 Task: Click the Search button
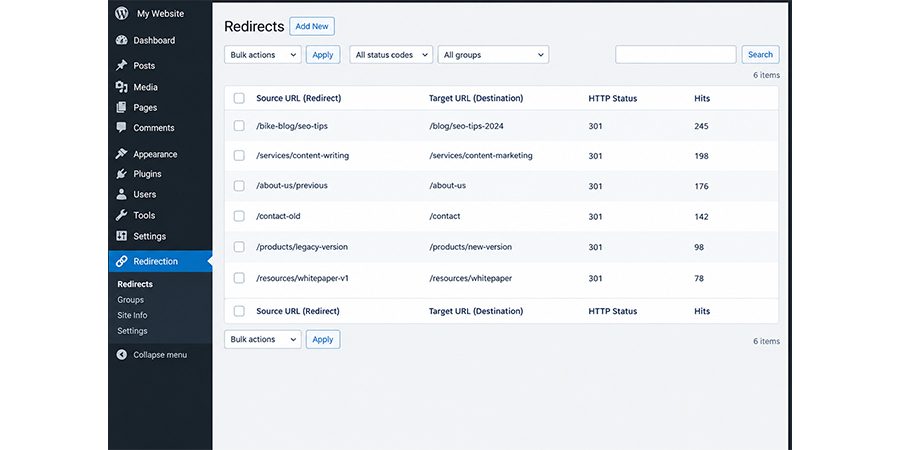761,55
